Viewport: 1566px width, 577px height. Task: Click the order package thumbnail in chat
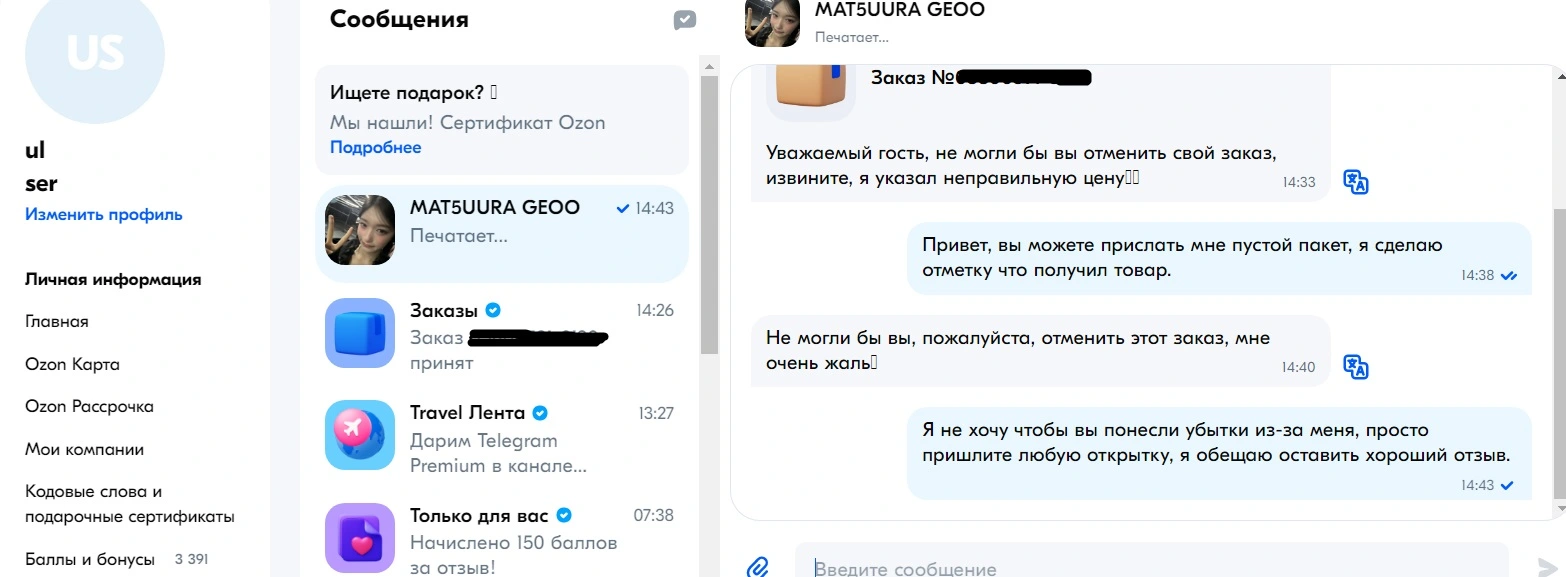[x=812, y=84]
